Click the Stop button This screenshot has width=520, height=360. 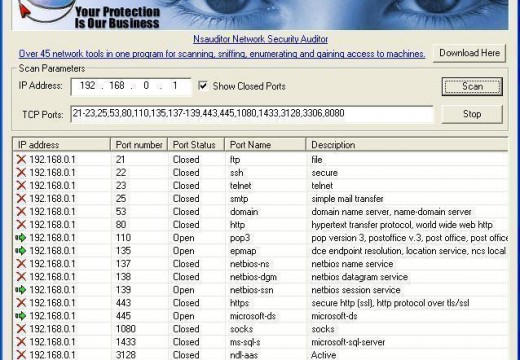pos(472,114)
